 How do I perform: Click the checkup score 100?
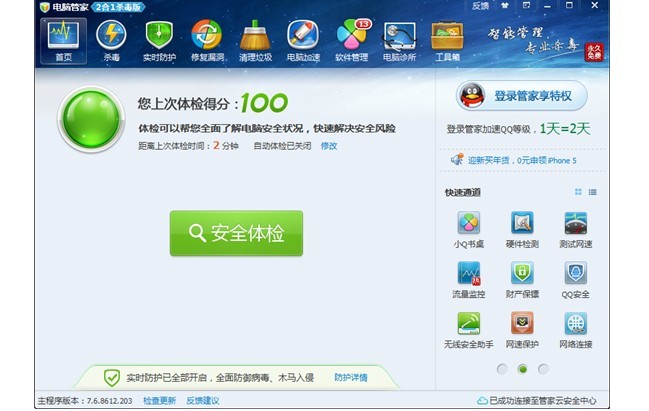(264, 103)
